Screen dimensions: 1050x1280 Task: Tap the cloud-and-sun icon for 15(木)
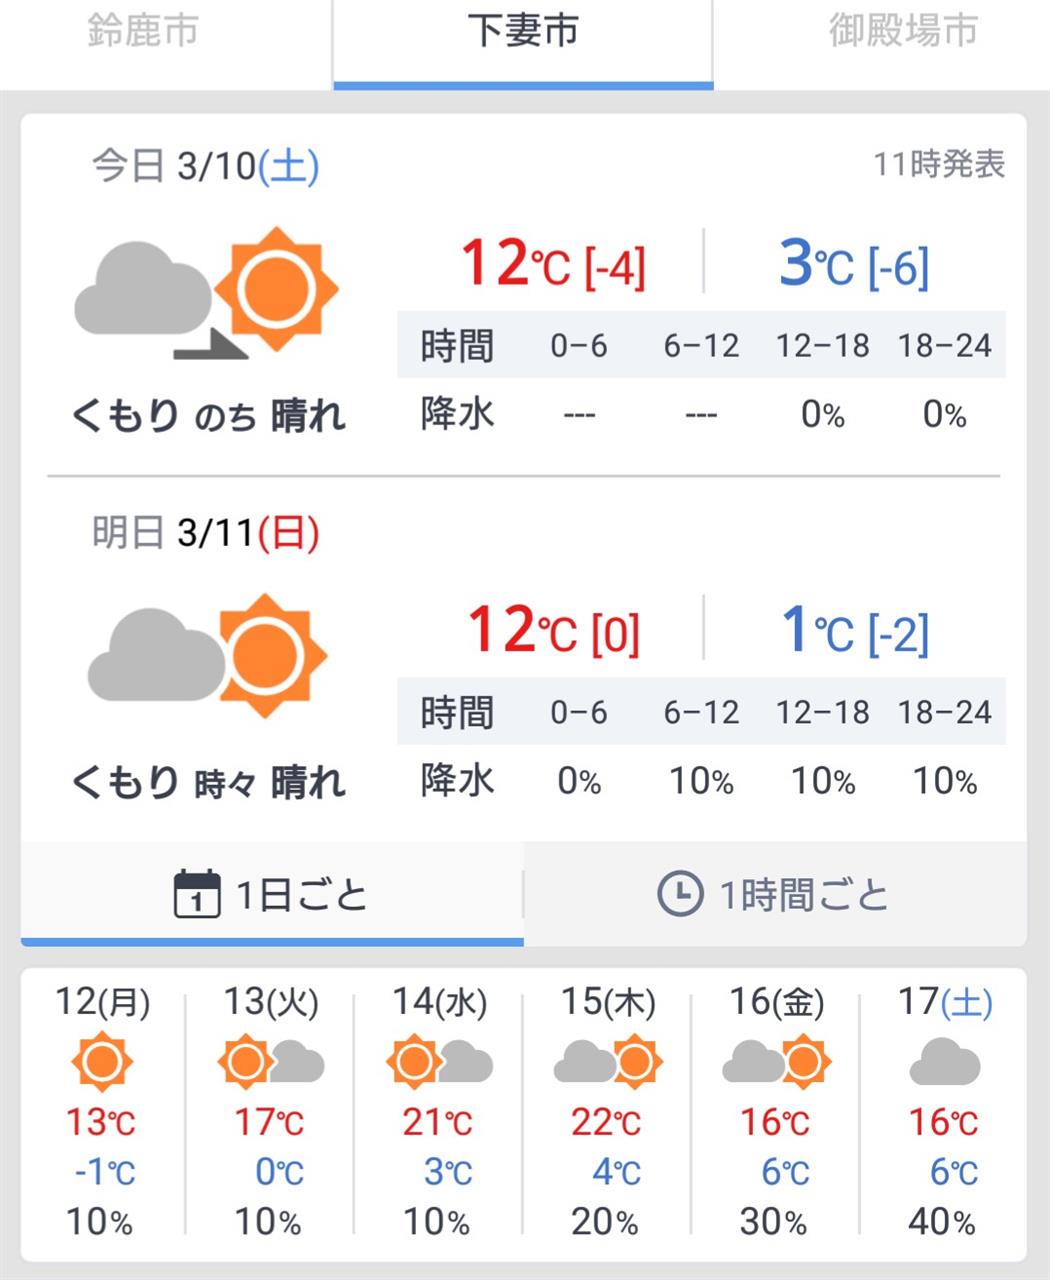pyautogui.click(x=608, y=1062)
